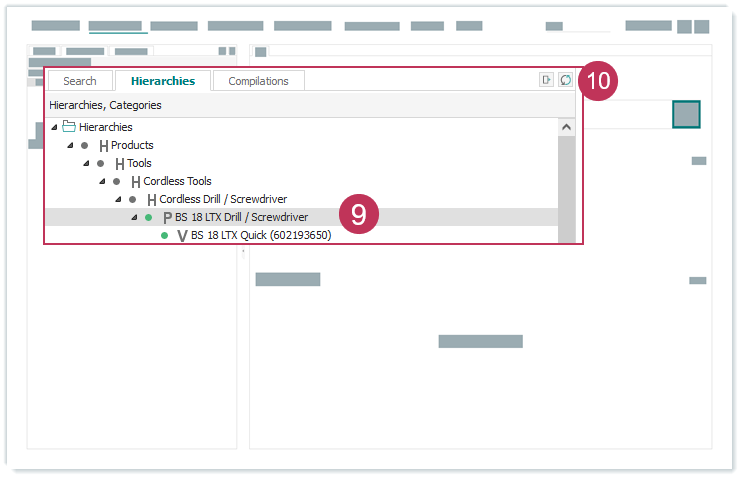Select the BS 18 LTX Quick (602193650) variant

pos(260,236)
